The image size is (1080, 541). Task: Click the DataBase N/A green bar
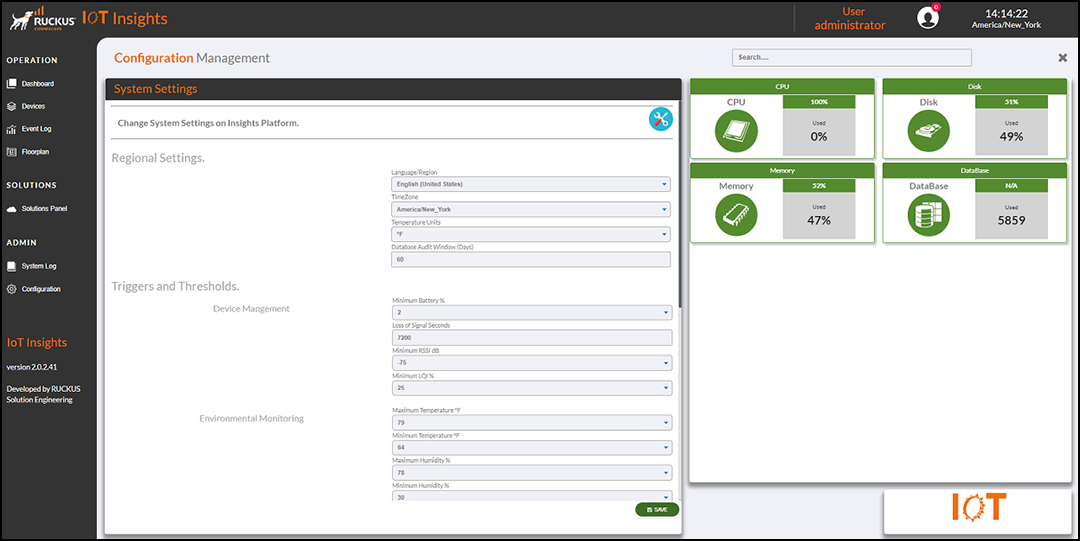1011,186
